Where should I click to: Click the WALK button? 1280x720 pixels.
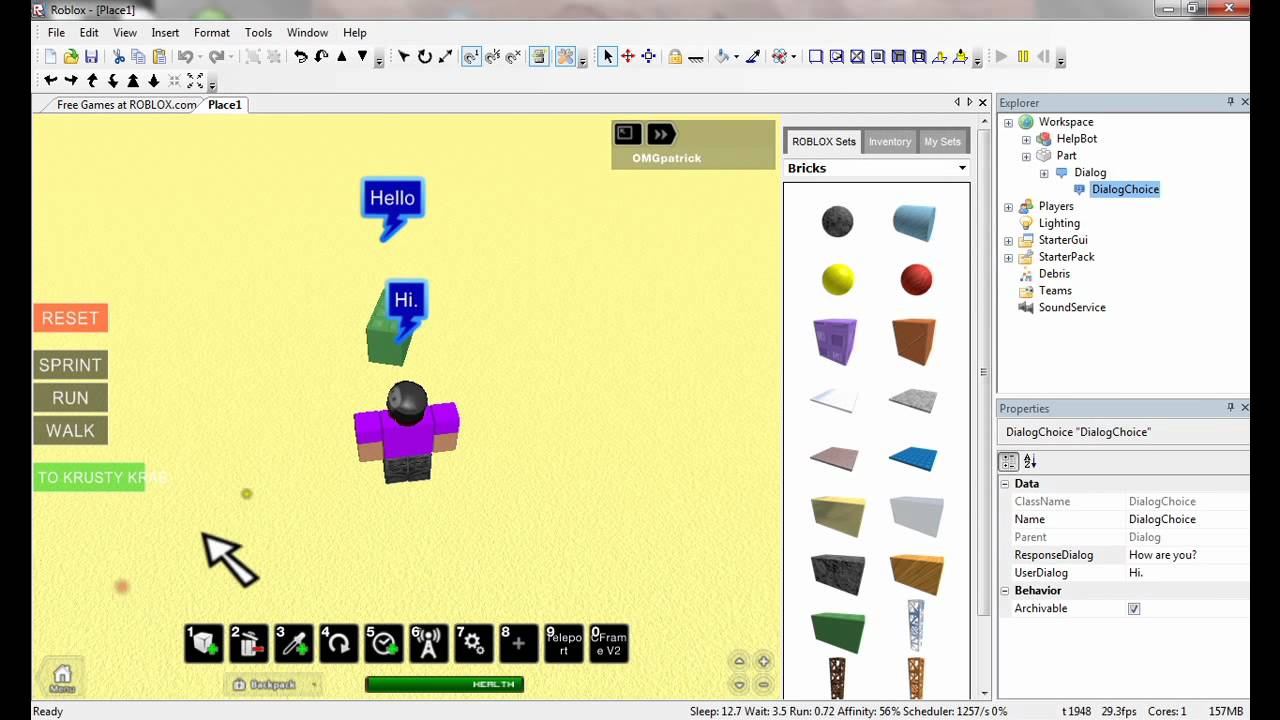point(70,431)
